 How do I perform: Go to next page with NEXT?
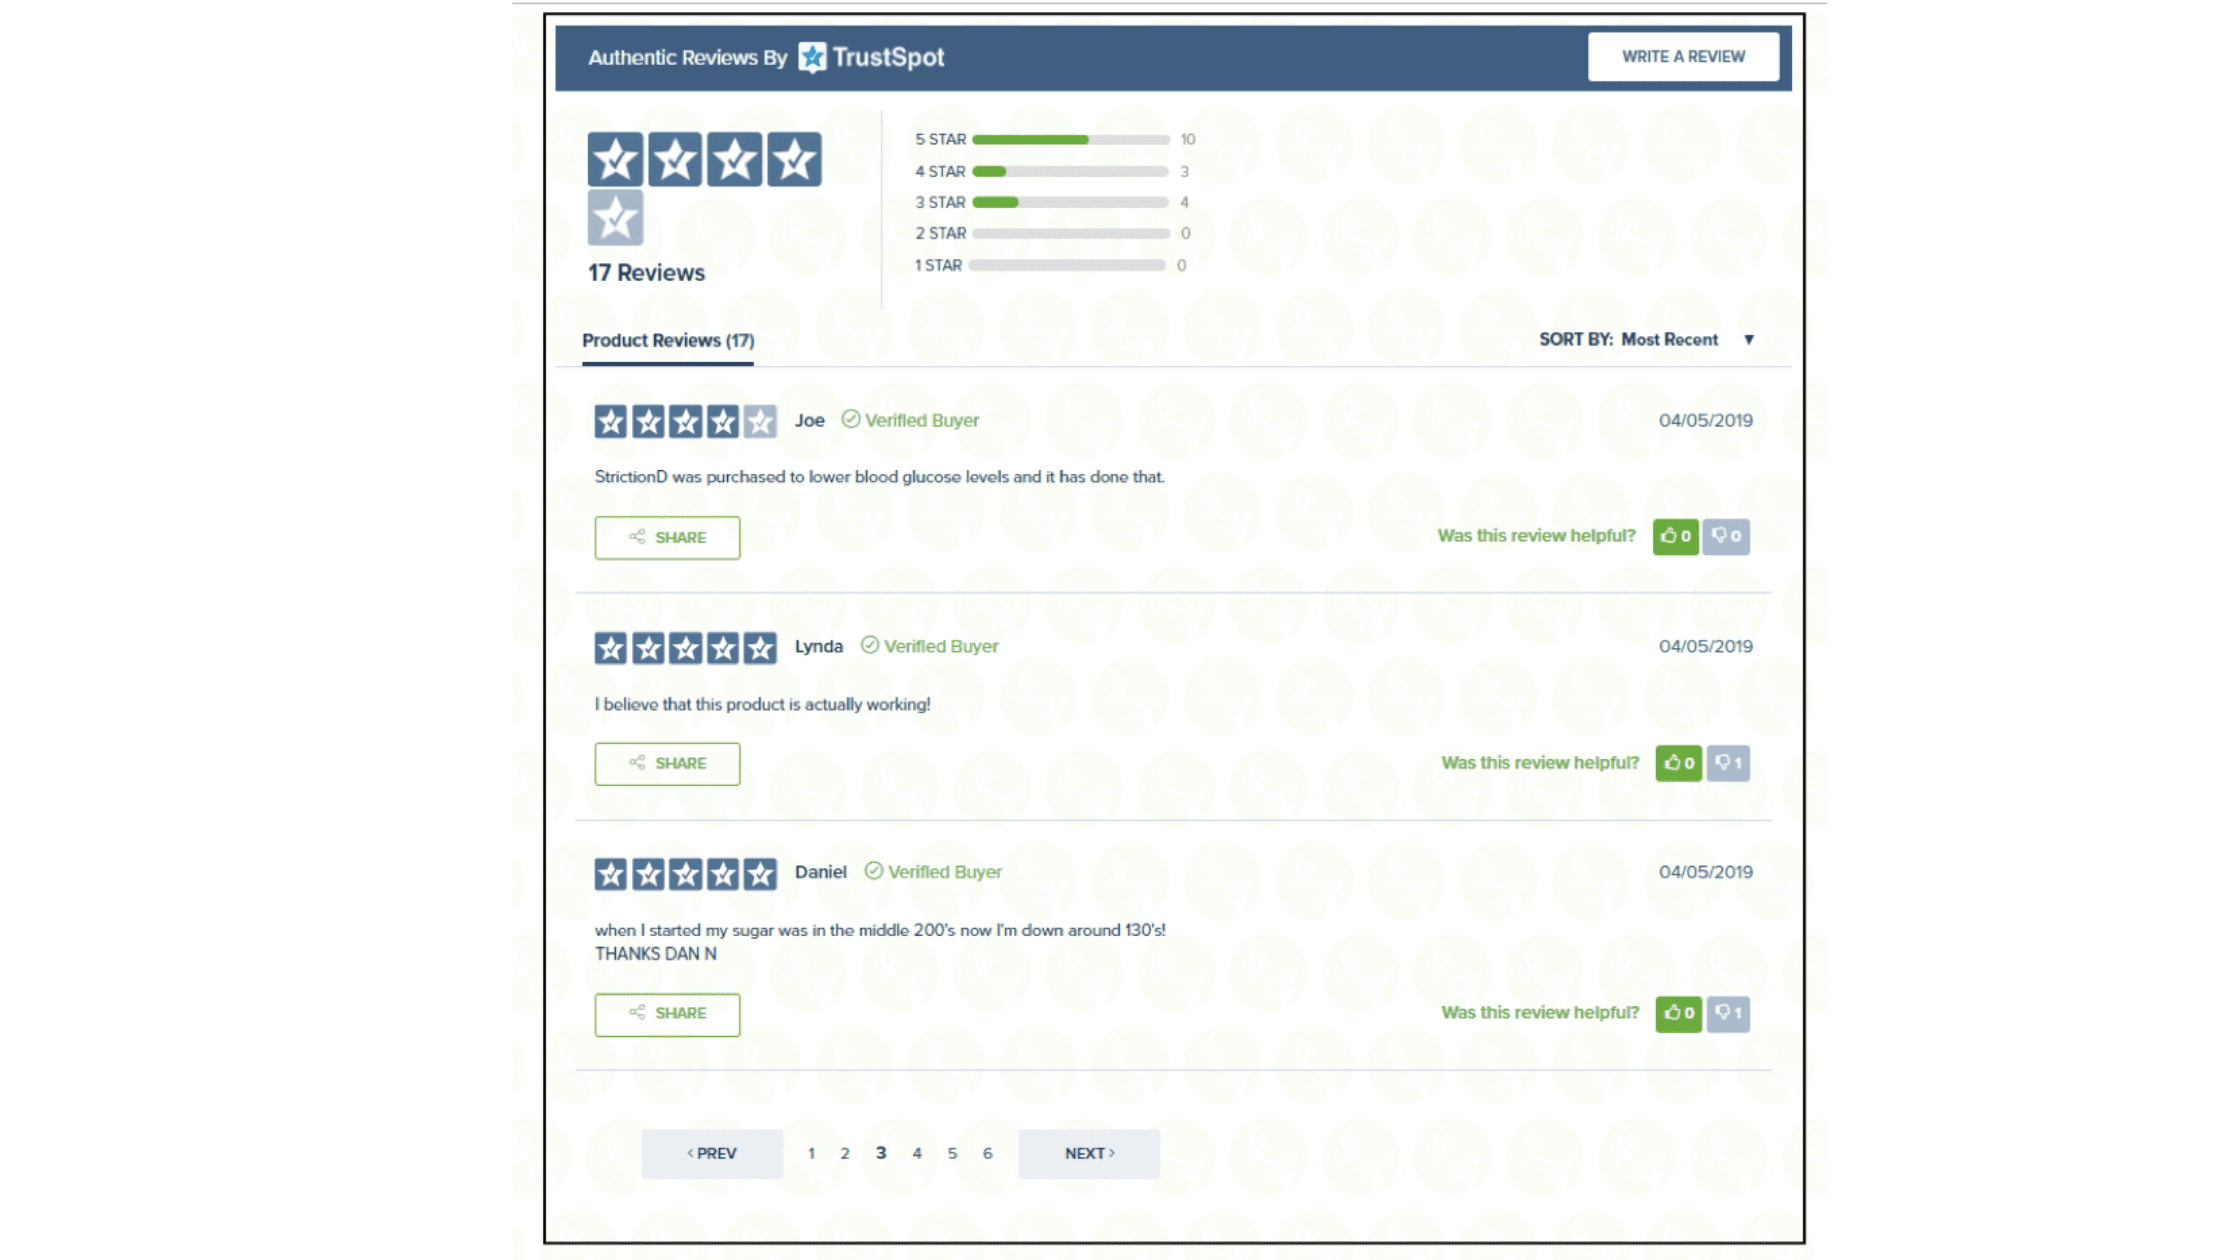pos(1089,1153)
